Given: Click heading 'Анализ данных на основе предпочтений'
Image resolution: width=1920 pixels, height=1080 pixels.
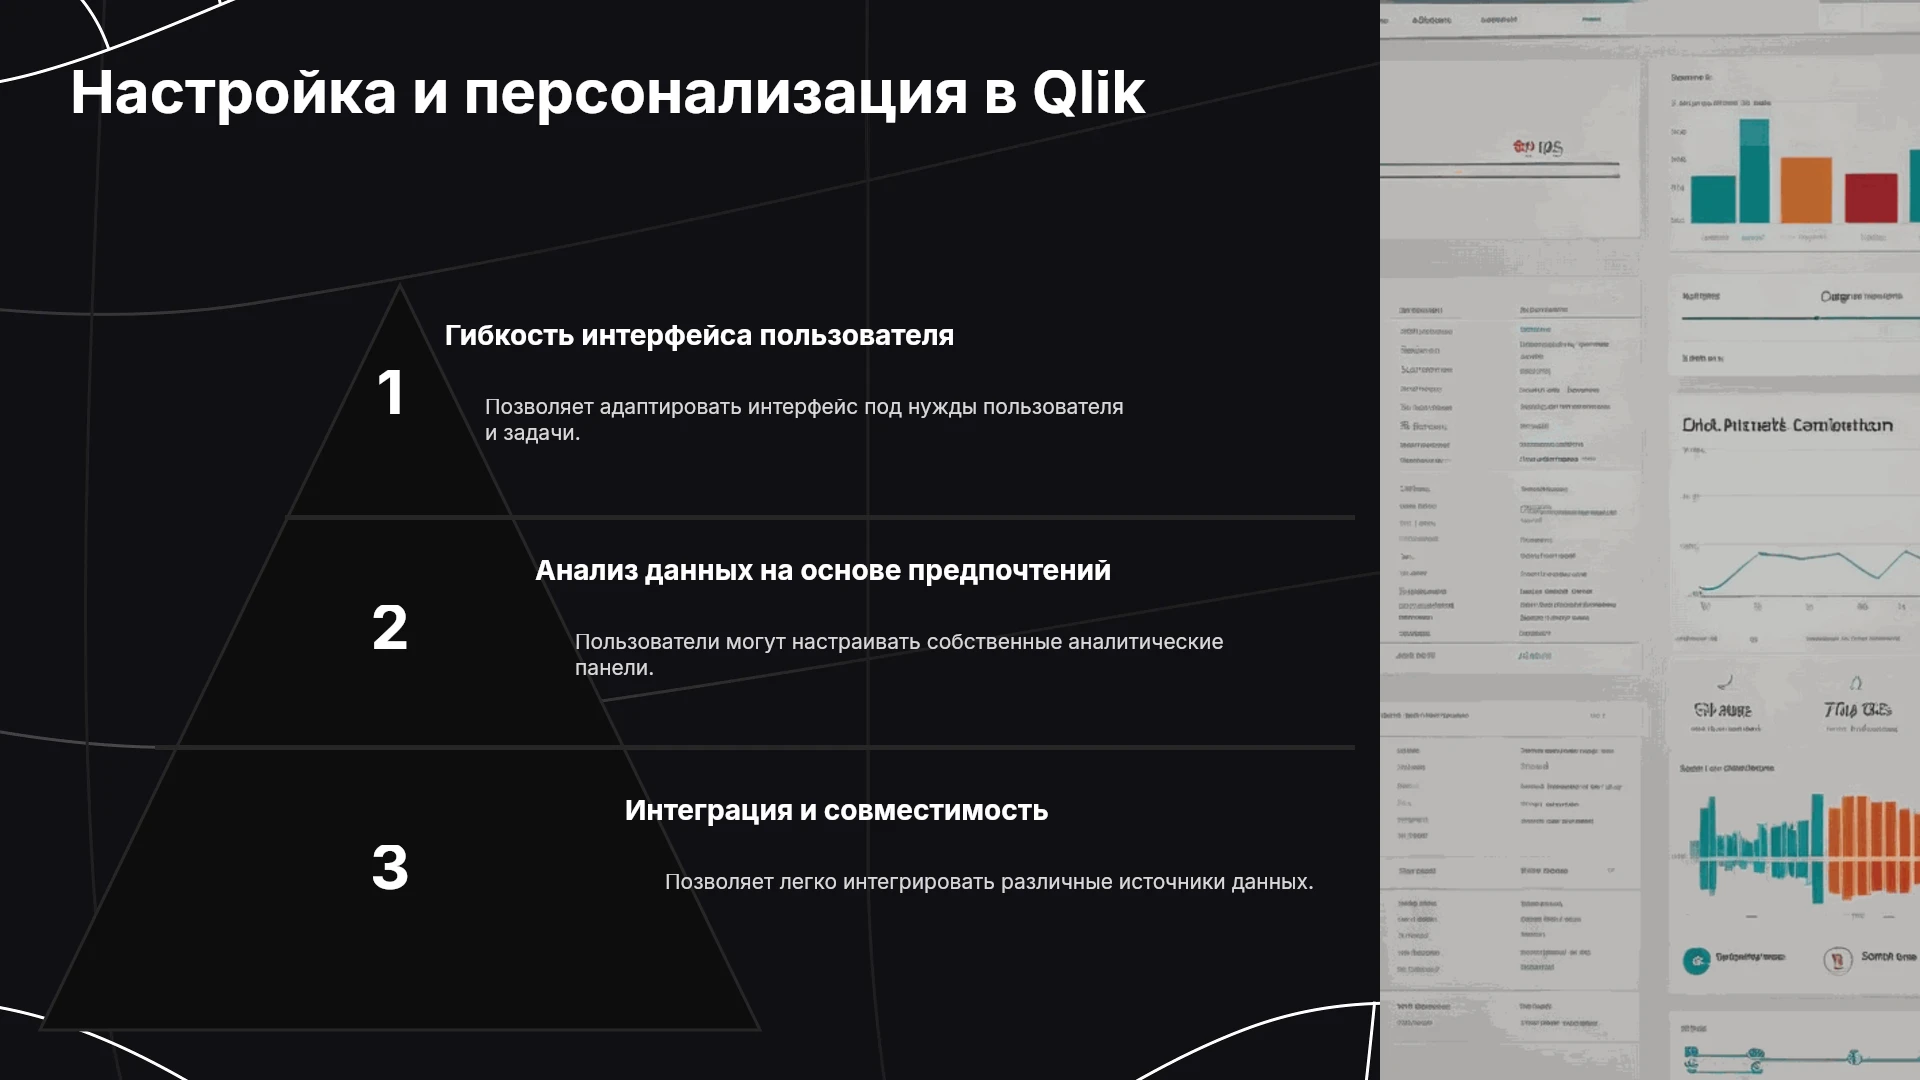Looking at the screenshot, I should click(823, 571).
